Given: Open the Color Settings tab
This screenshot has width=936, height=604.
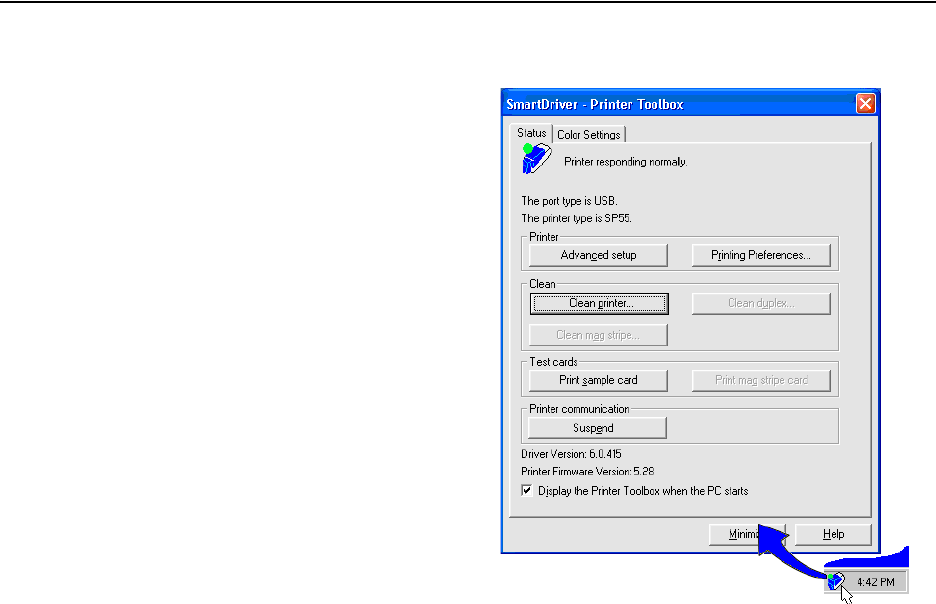Looking at the screenshot, I should coord(589,135).
